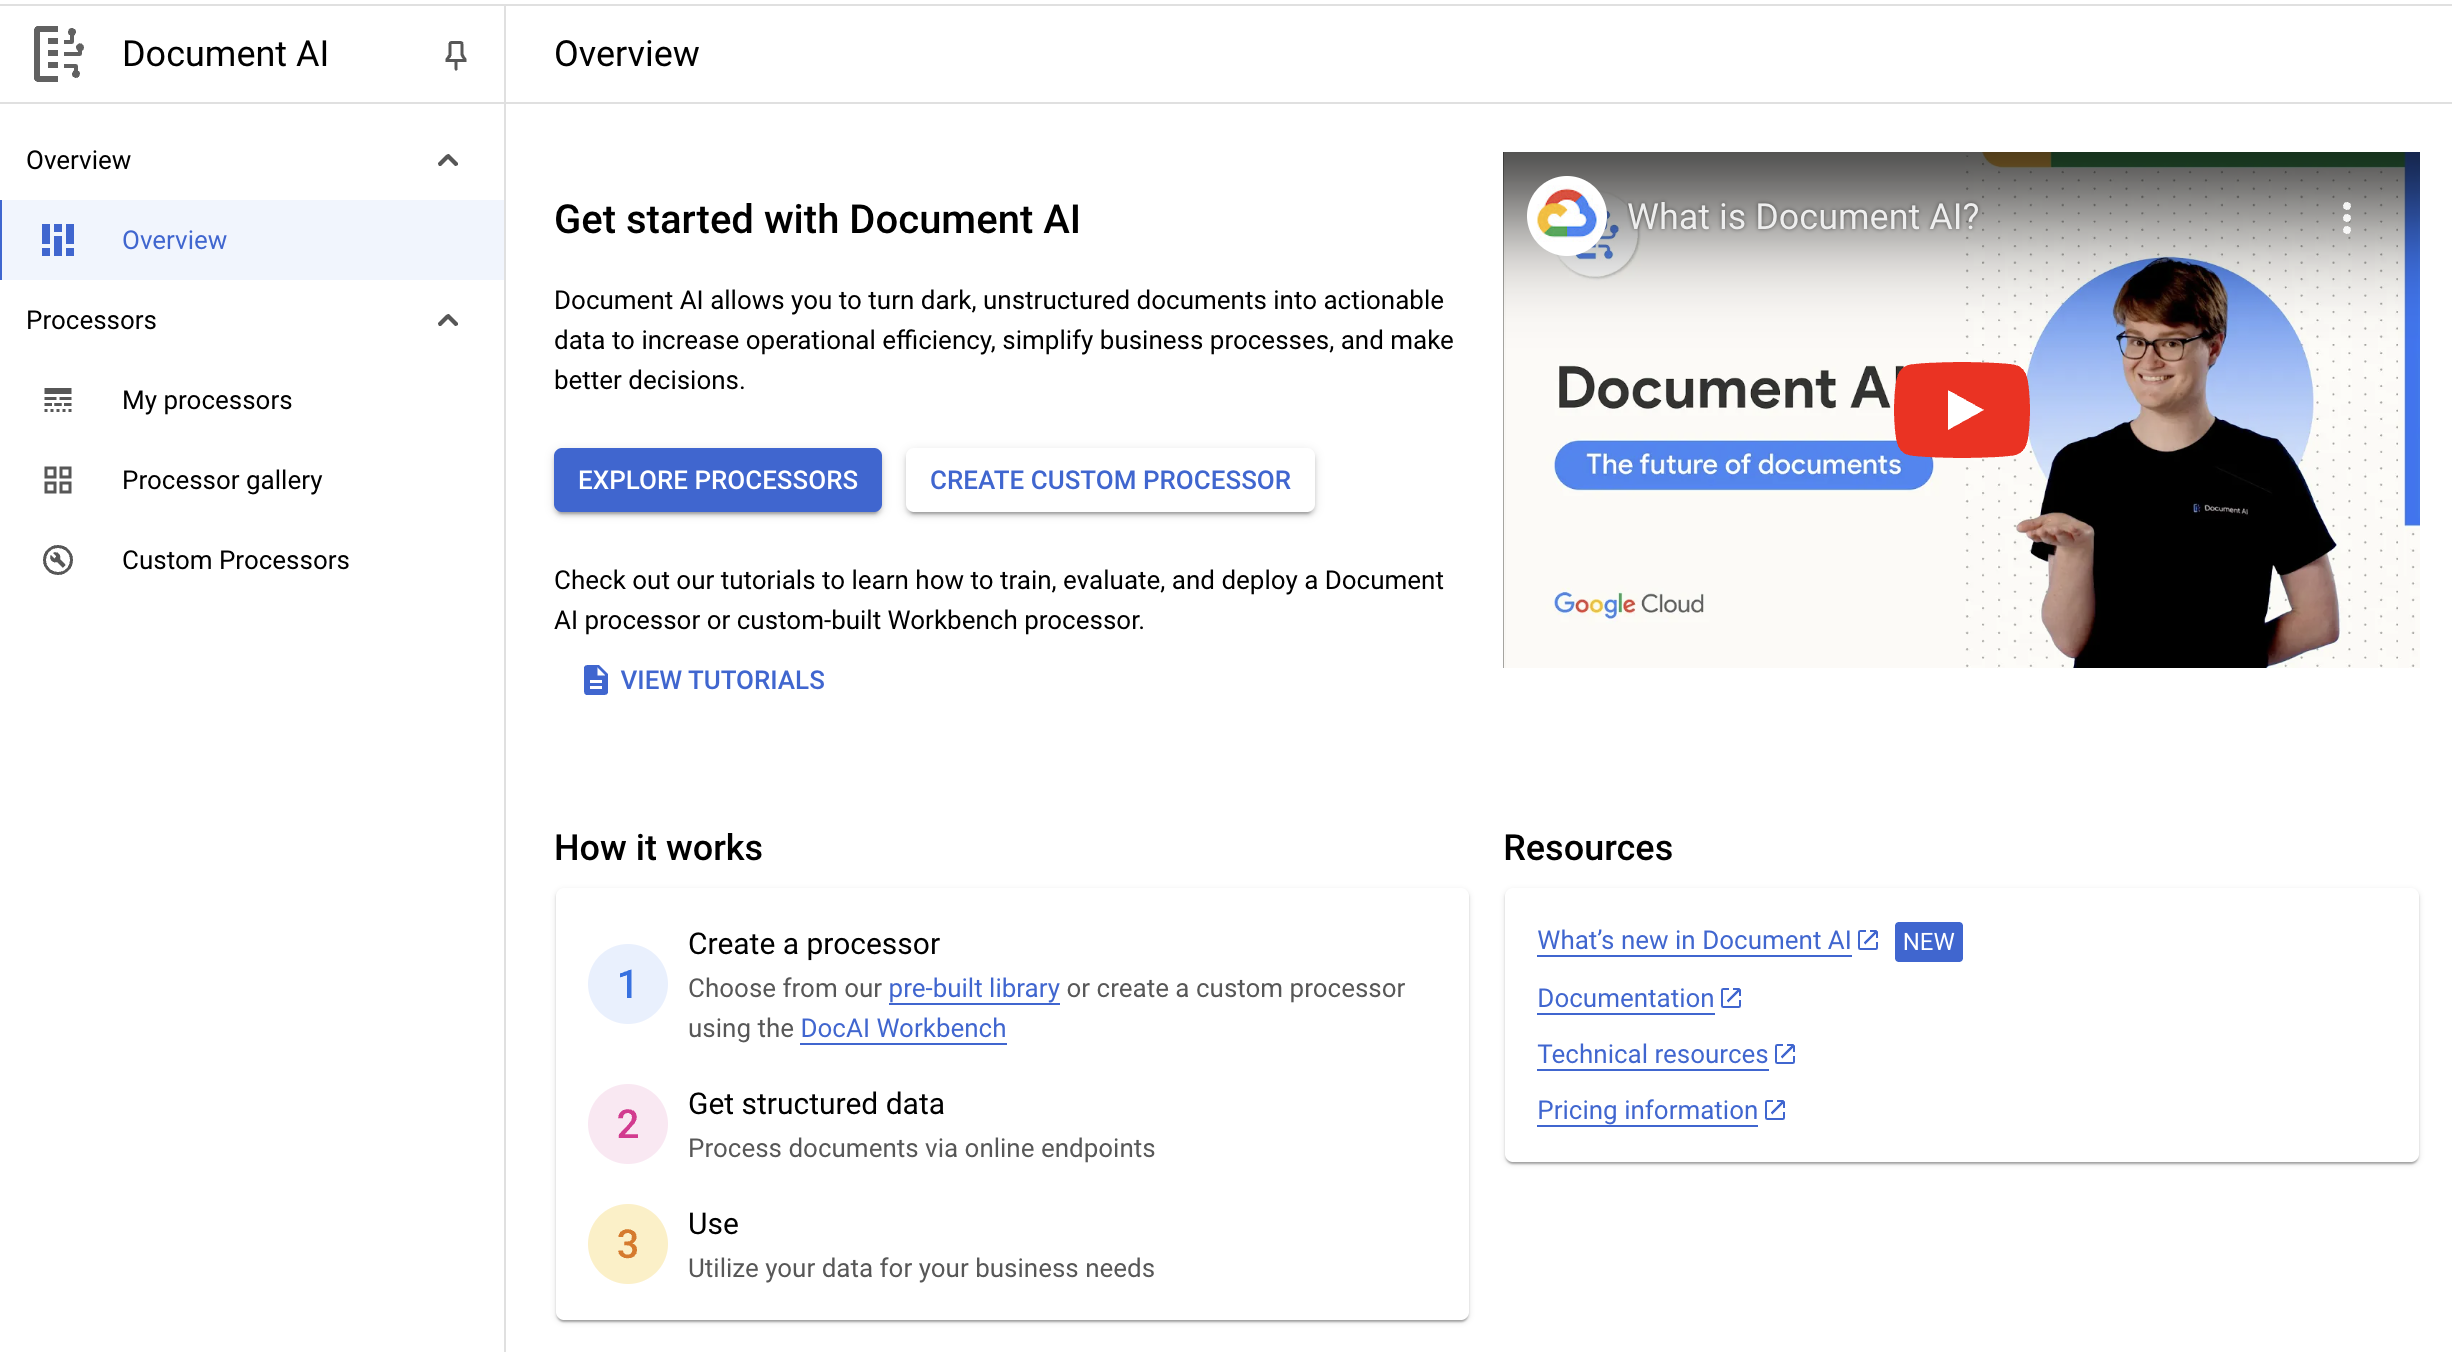Collapse the Processors section in sidebar
The width and height of the screenshot is (2452, 1352).
pyautogui.click(x=449, y=321)
